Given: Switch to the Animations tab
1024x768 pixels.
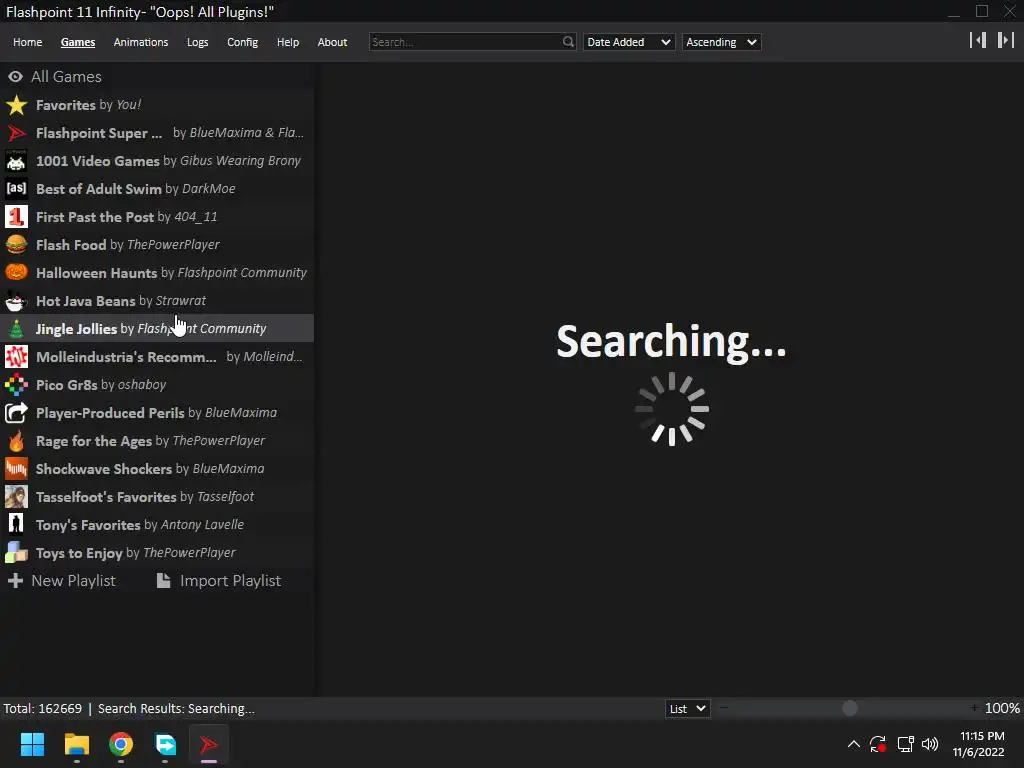Looking at the screenshot, I should (x=141, y=42).
